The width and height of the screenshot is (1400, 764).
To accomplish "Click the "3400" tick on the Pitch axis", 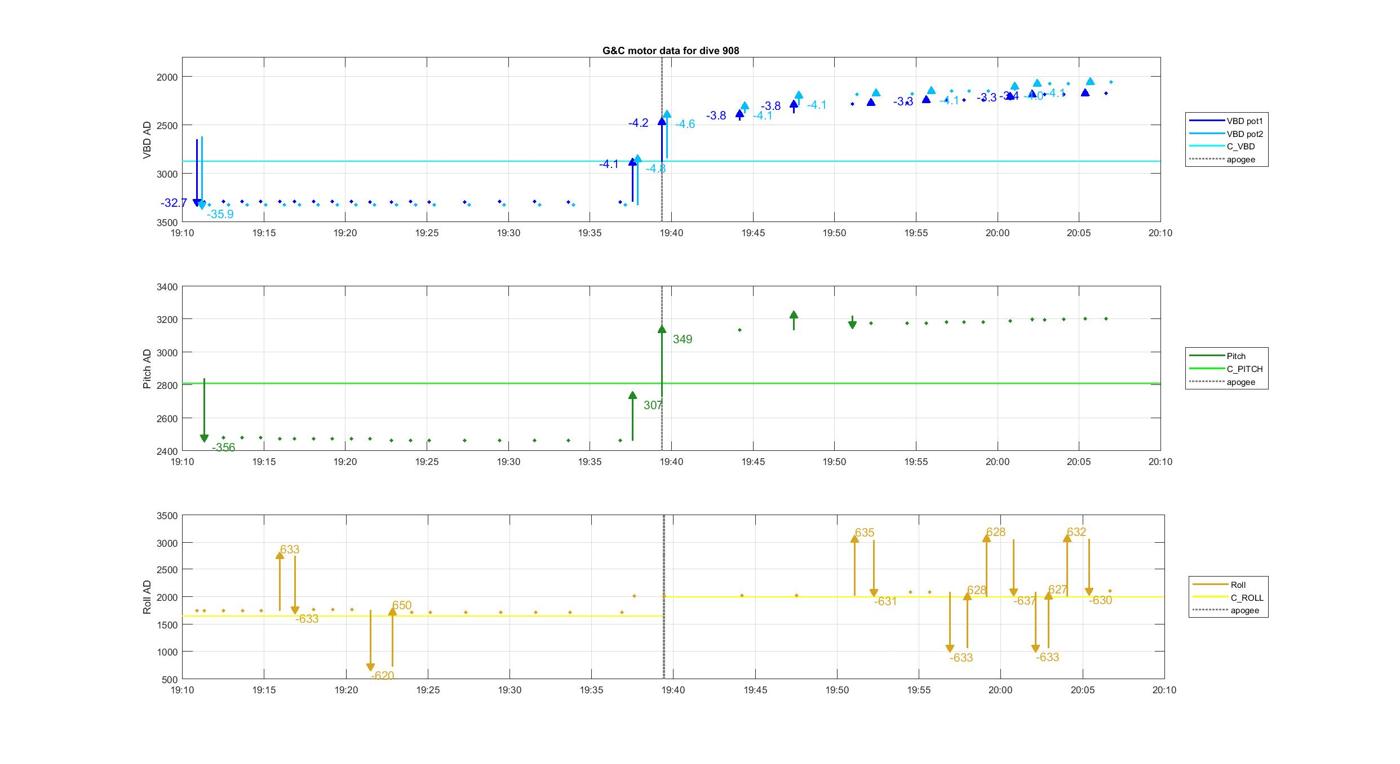I will 167,288.
